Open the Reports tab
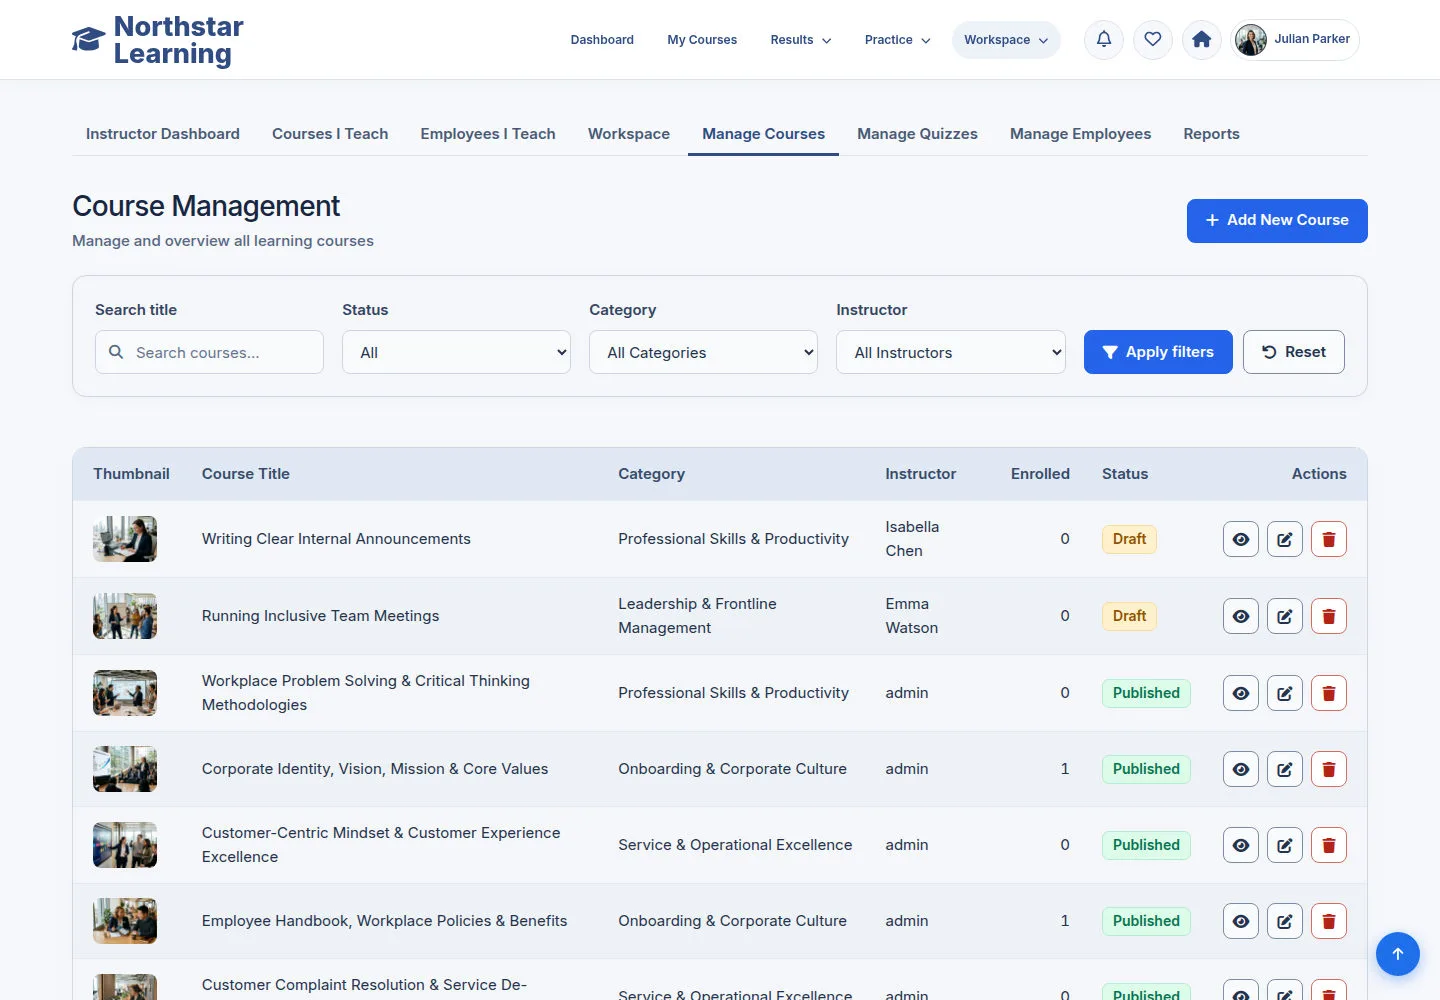This screenshot has width=1440, height=1000. point(1211,134)
